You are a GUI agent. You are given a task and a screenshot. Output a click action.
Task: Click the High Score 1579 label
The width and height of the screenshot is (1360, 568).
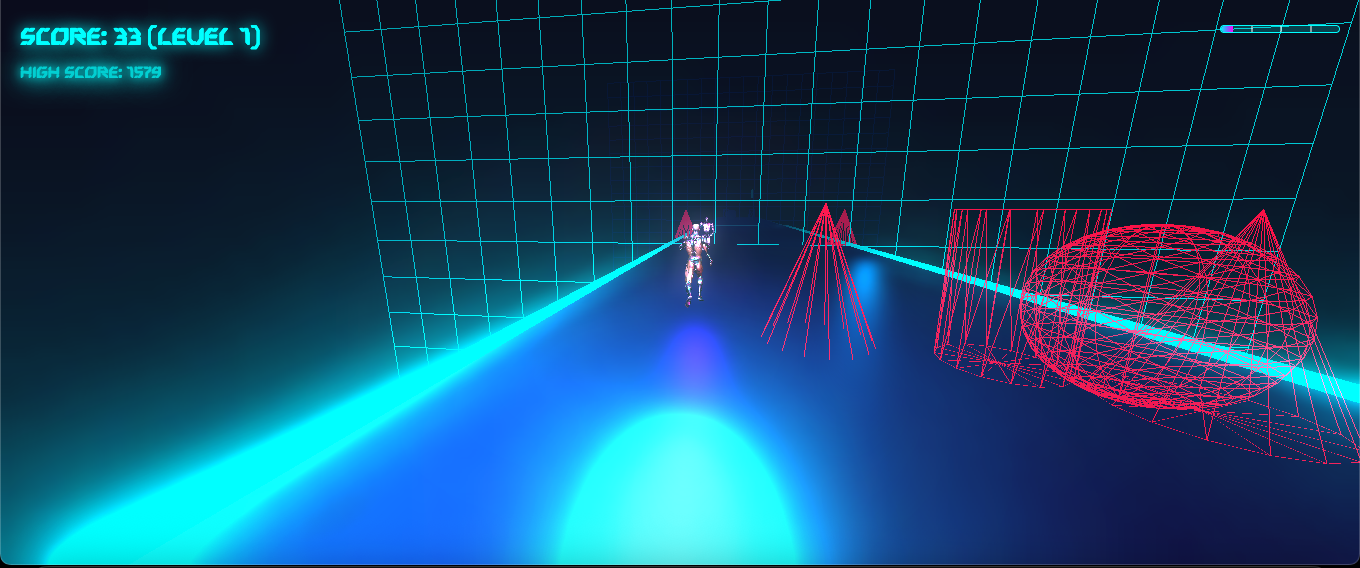pyautogui.click(x=91, y=72)
